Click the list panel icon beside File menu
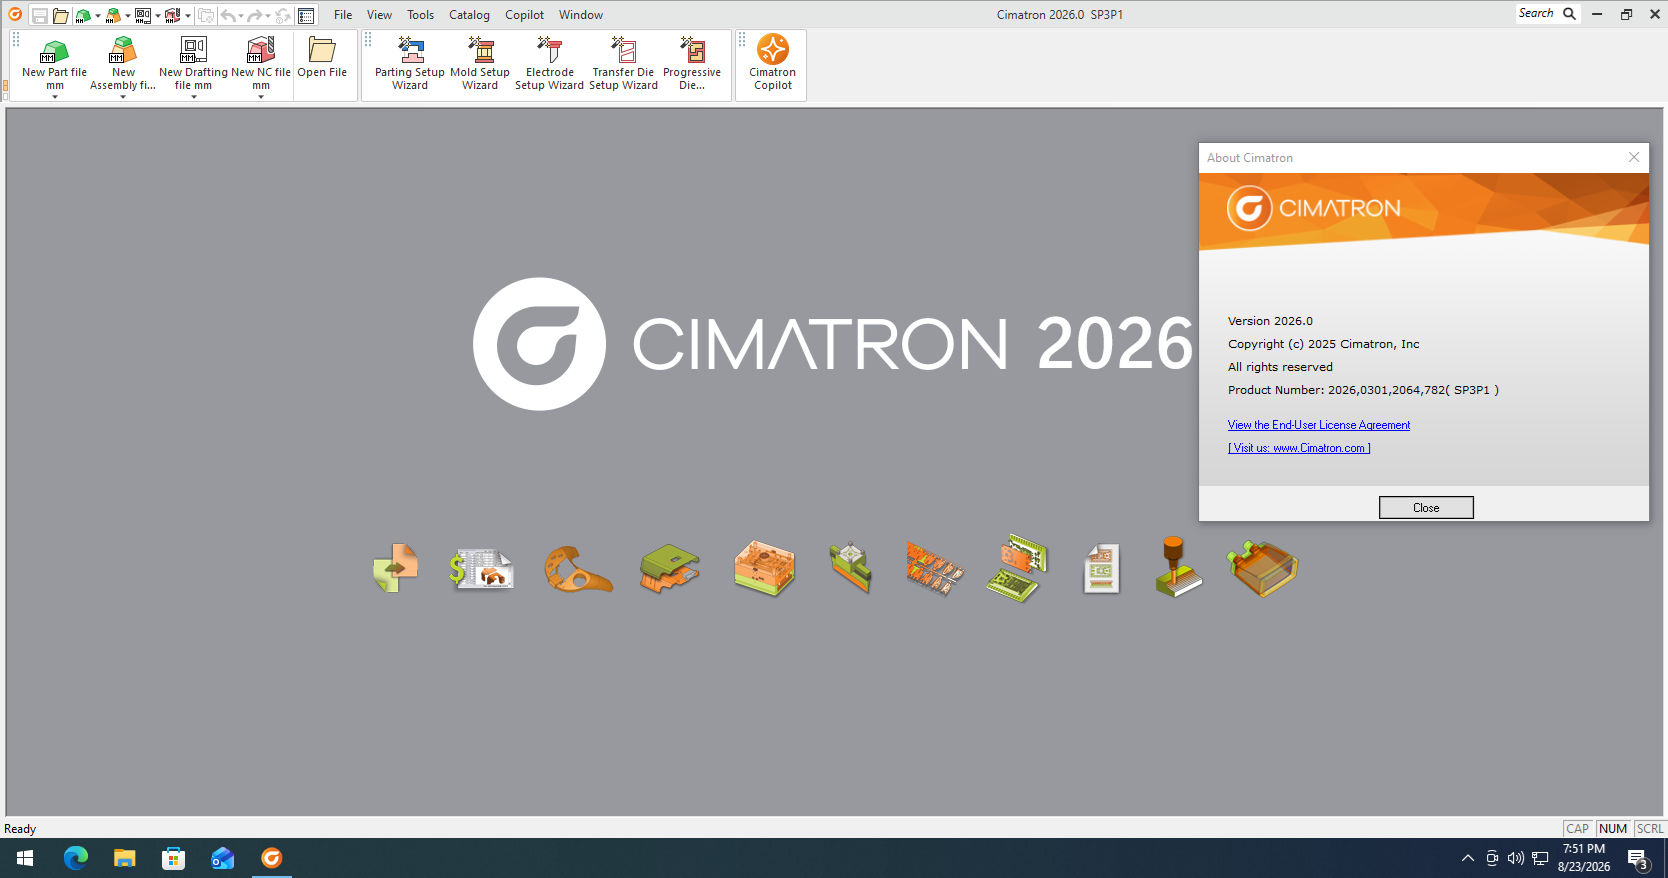Viewport: 1668px width, 878px height. click(307, 15)
